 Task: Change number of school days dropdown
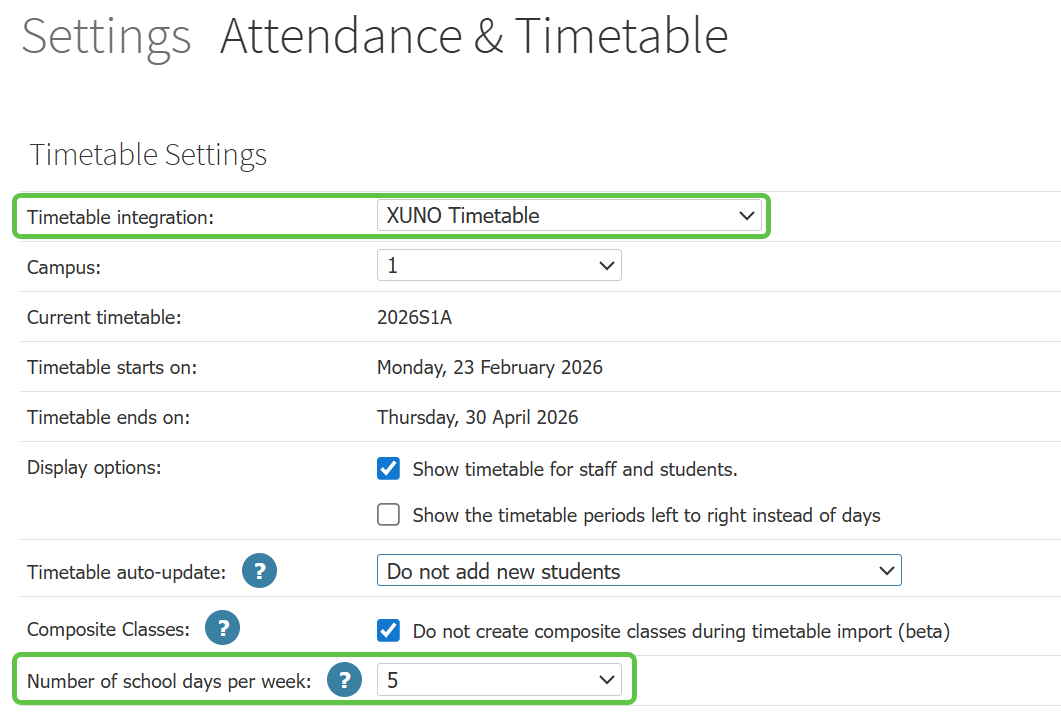tap(498, 681)
